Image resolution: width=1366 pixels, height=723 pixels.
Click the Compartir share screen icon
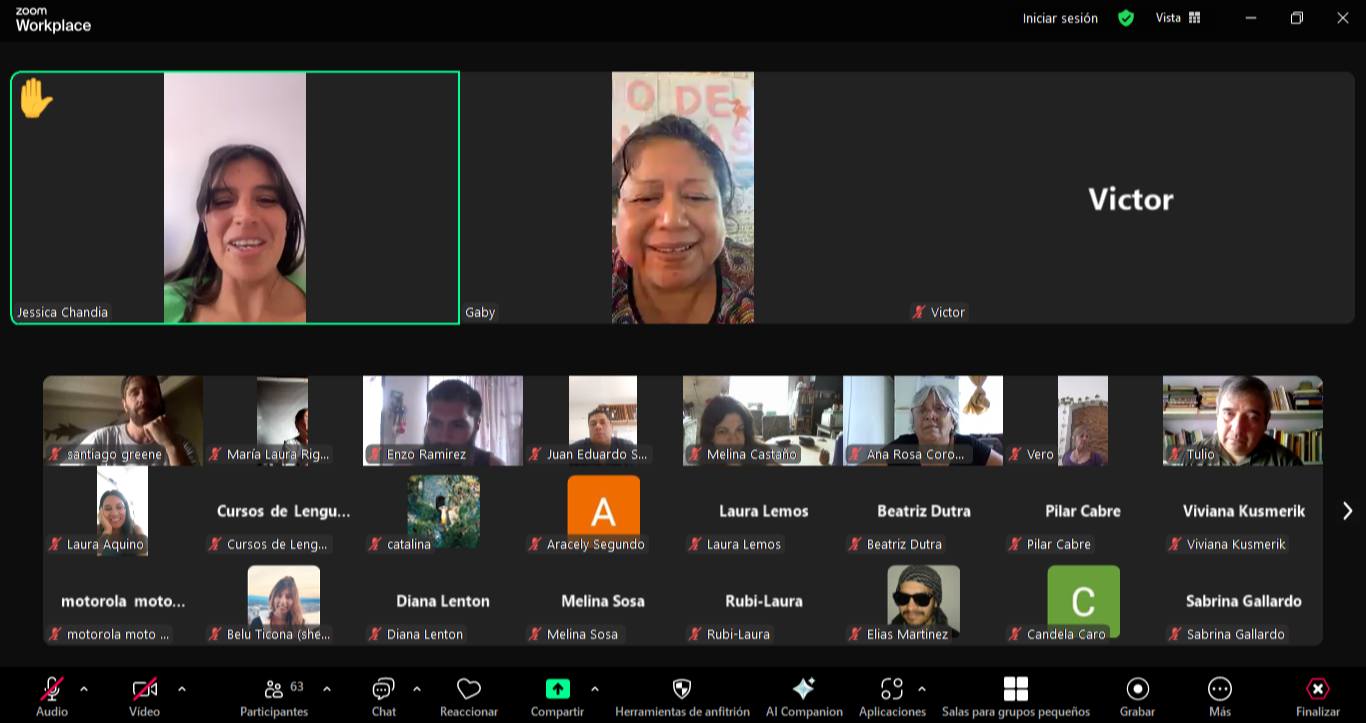(x=557, y=689)
